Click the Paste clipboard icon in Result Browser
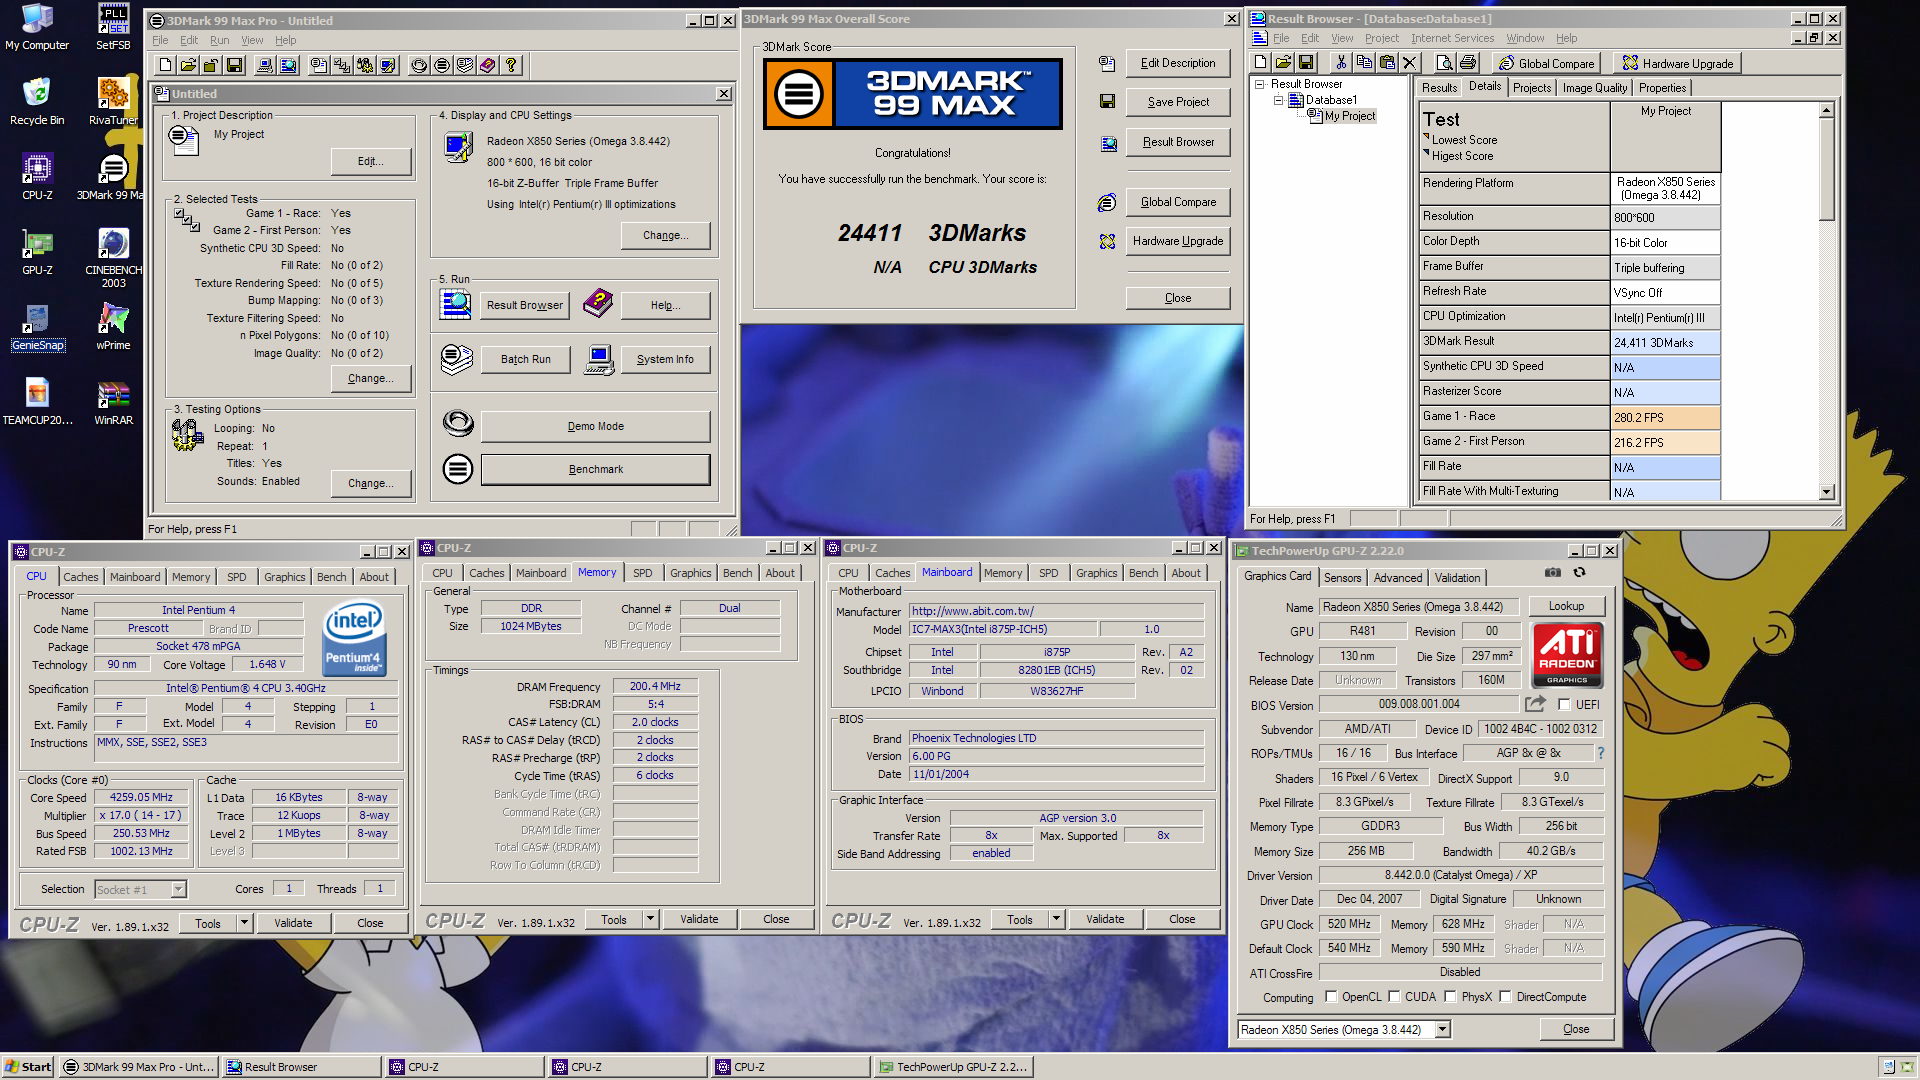 click(x=1387, y=63)
